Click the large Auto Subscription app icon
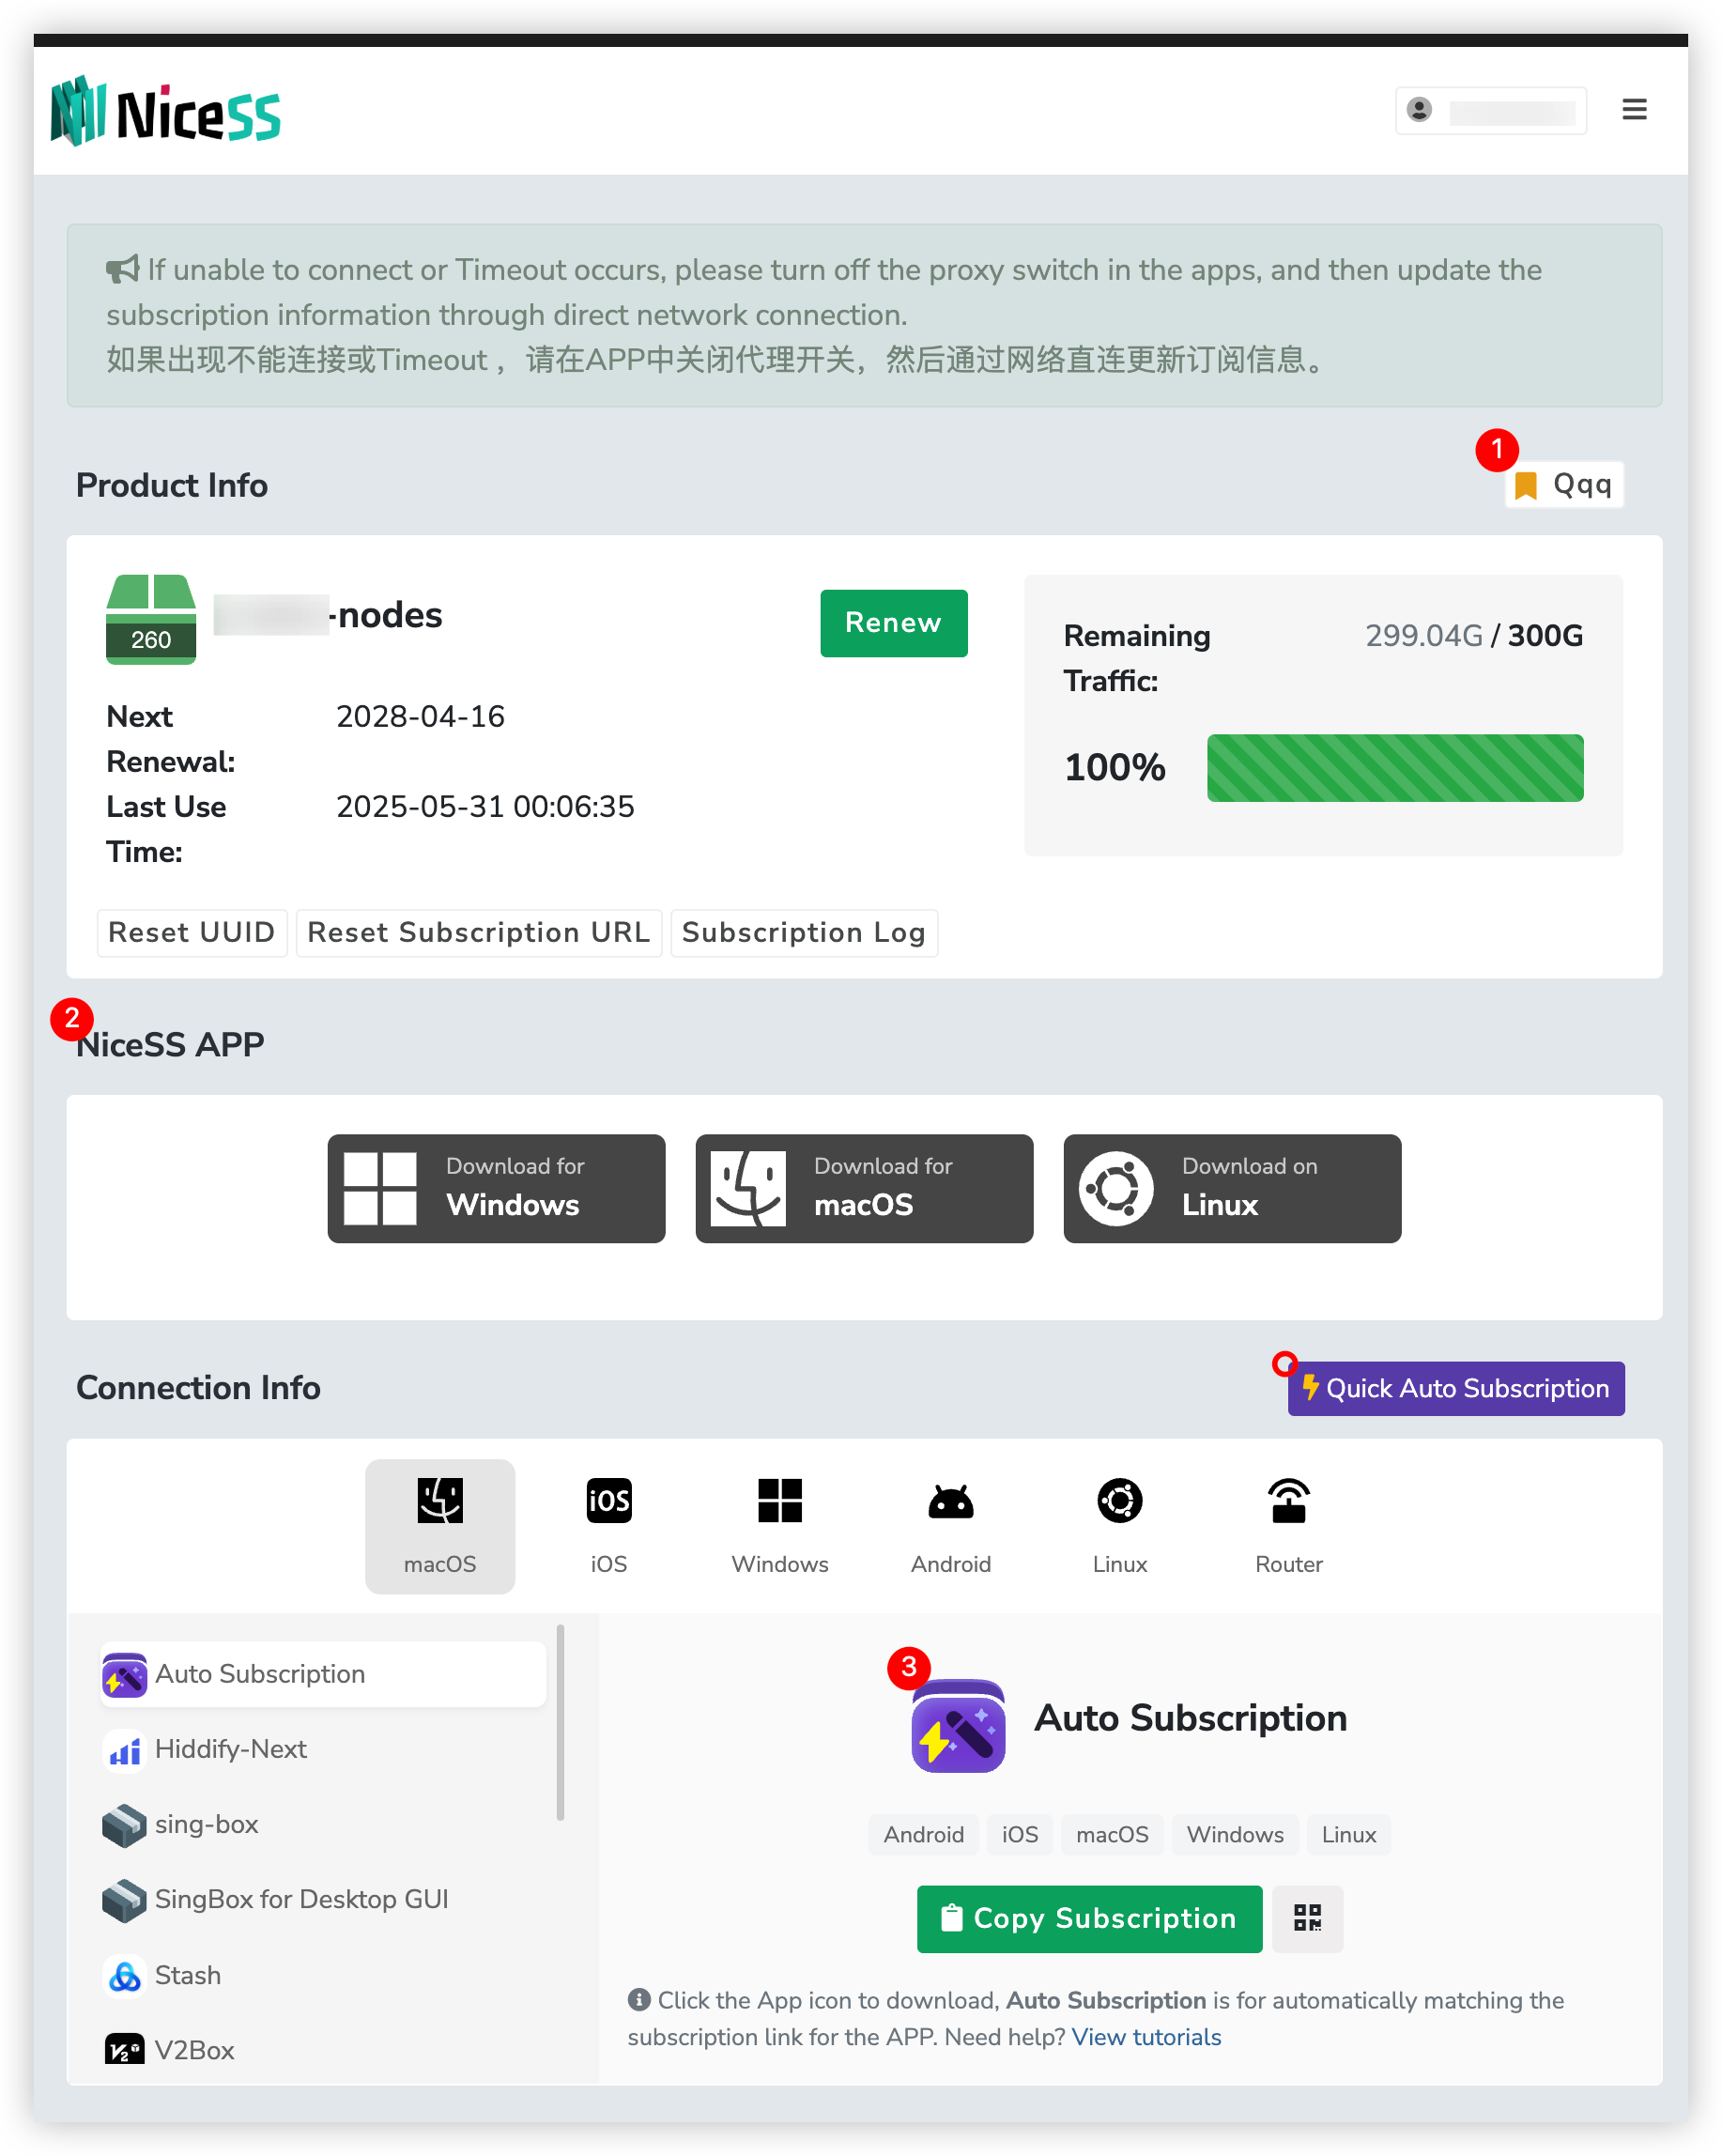 pos(958,1726)
